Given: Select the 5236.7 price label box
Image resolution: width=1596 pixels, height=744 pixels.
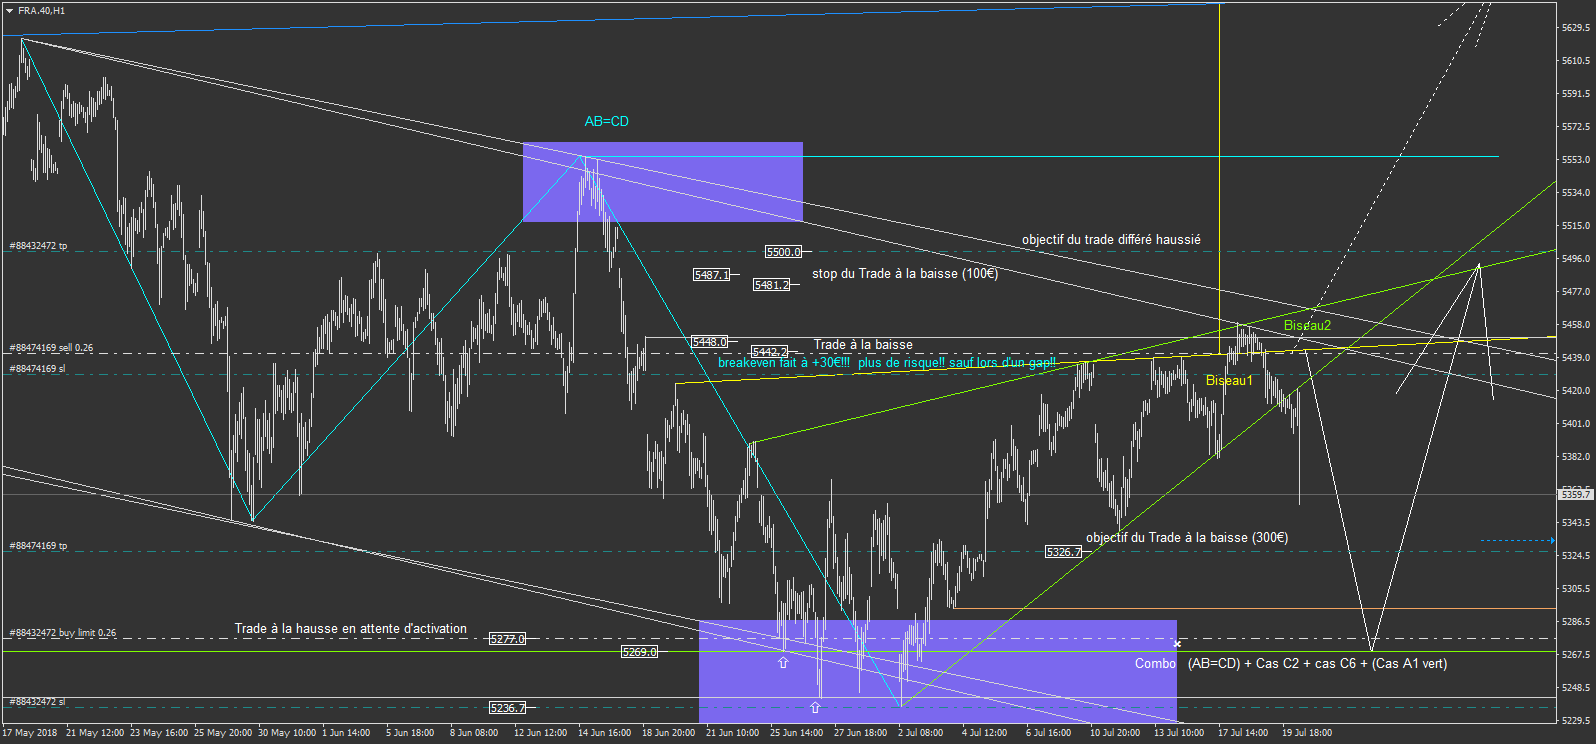Looking at the screenshot, I should coord(507,708).
